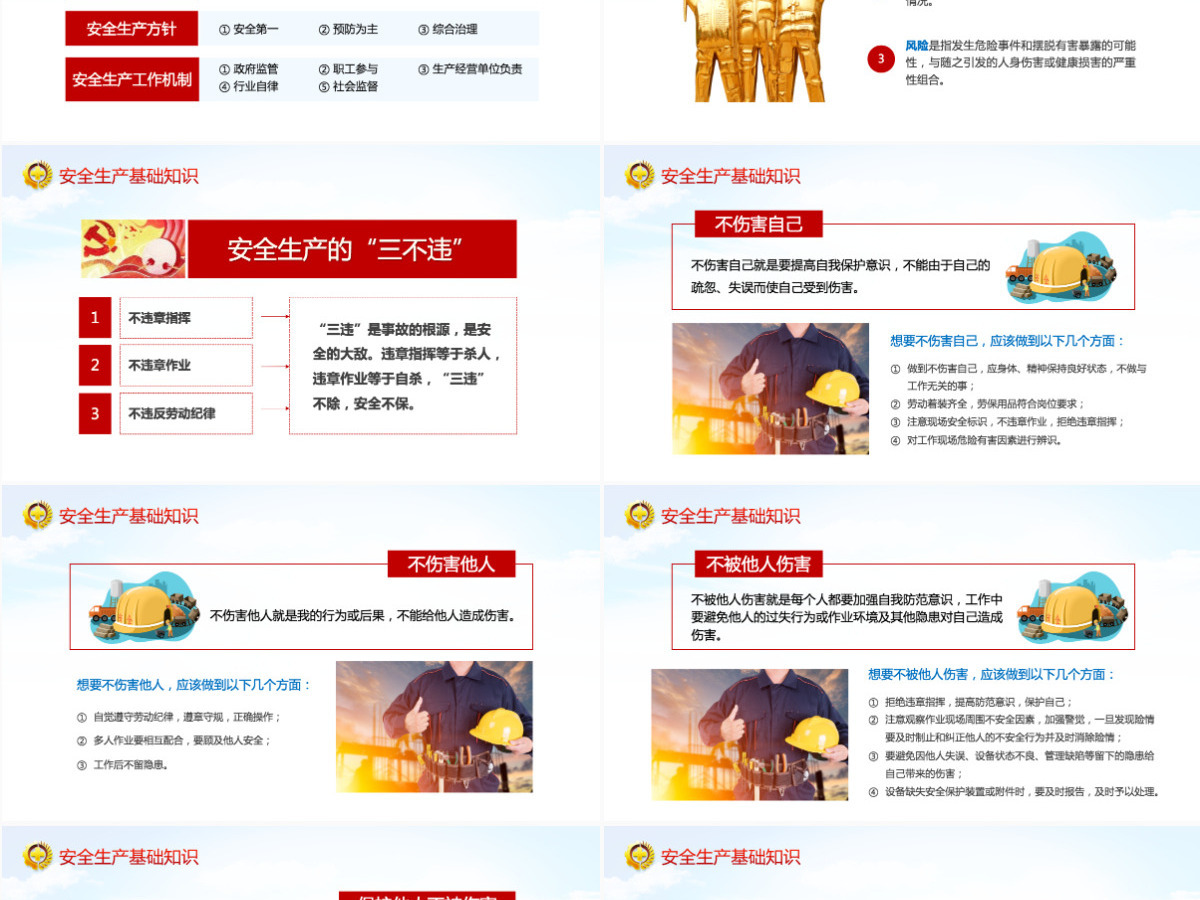Viewport: 1200px width, 900px height.
Task: Click the line 劳动着装齐全，劳保用品符合岗位要求
Action: [987, 404]
